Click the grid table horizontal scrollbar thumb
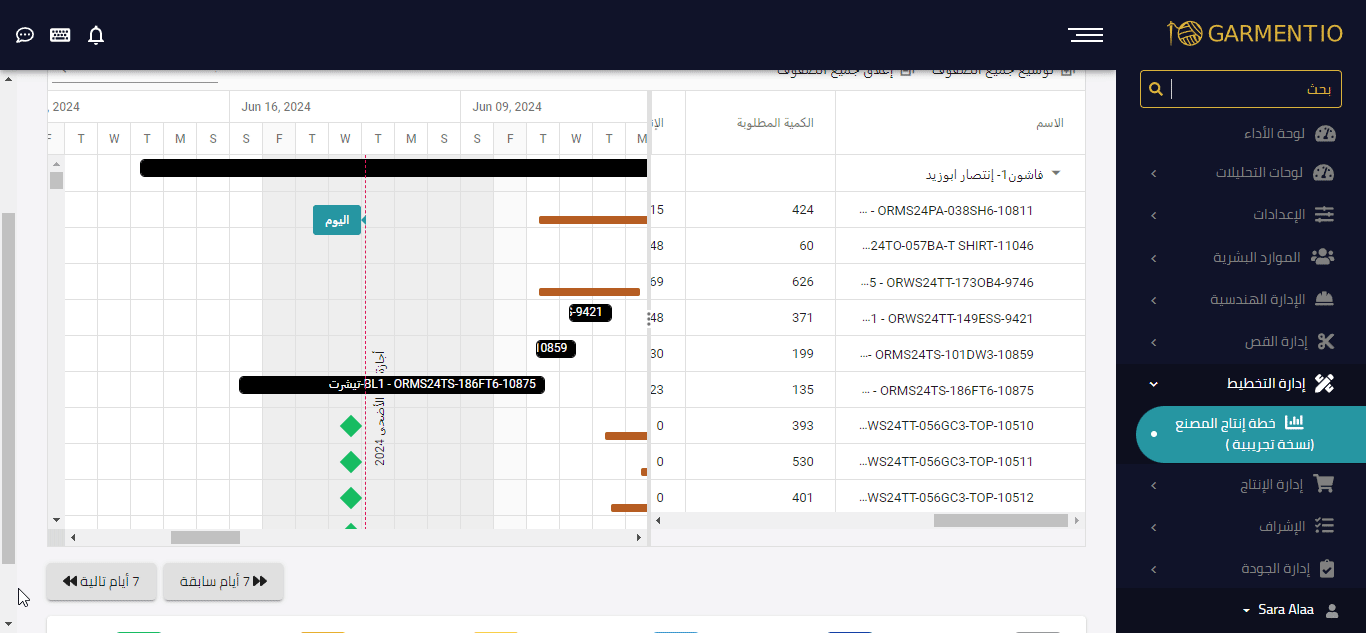The height and width of the screenshot is (633, 1366). tap(999, 520)
